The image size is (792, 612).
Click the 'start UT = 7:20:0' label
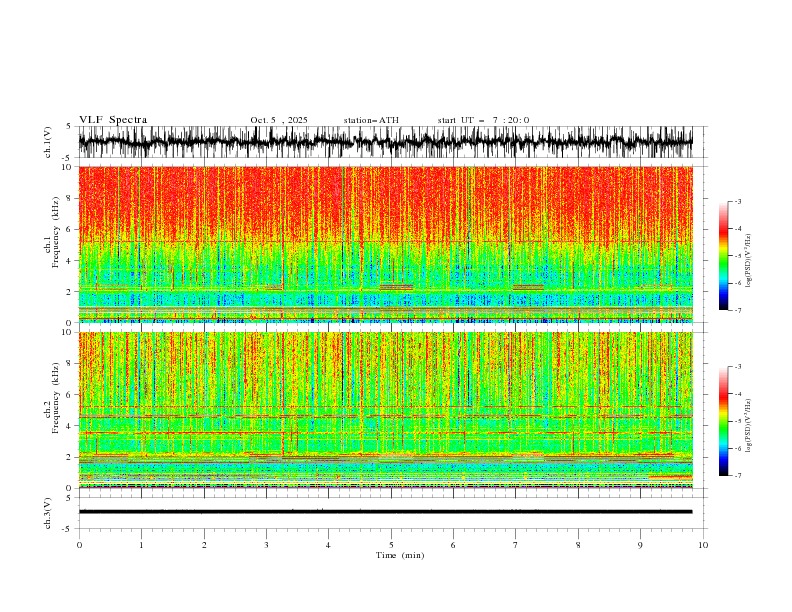[483, 120]
